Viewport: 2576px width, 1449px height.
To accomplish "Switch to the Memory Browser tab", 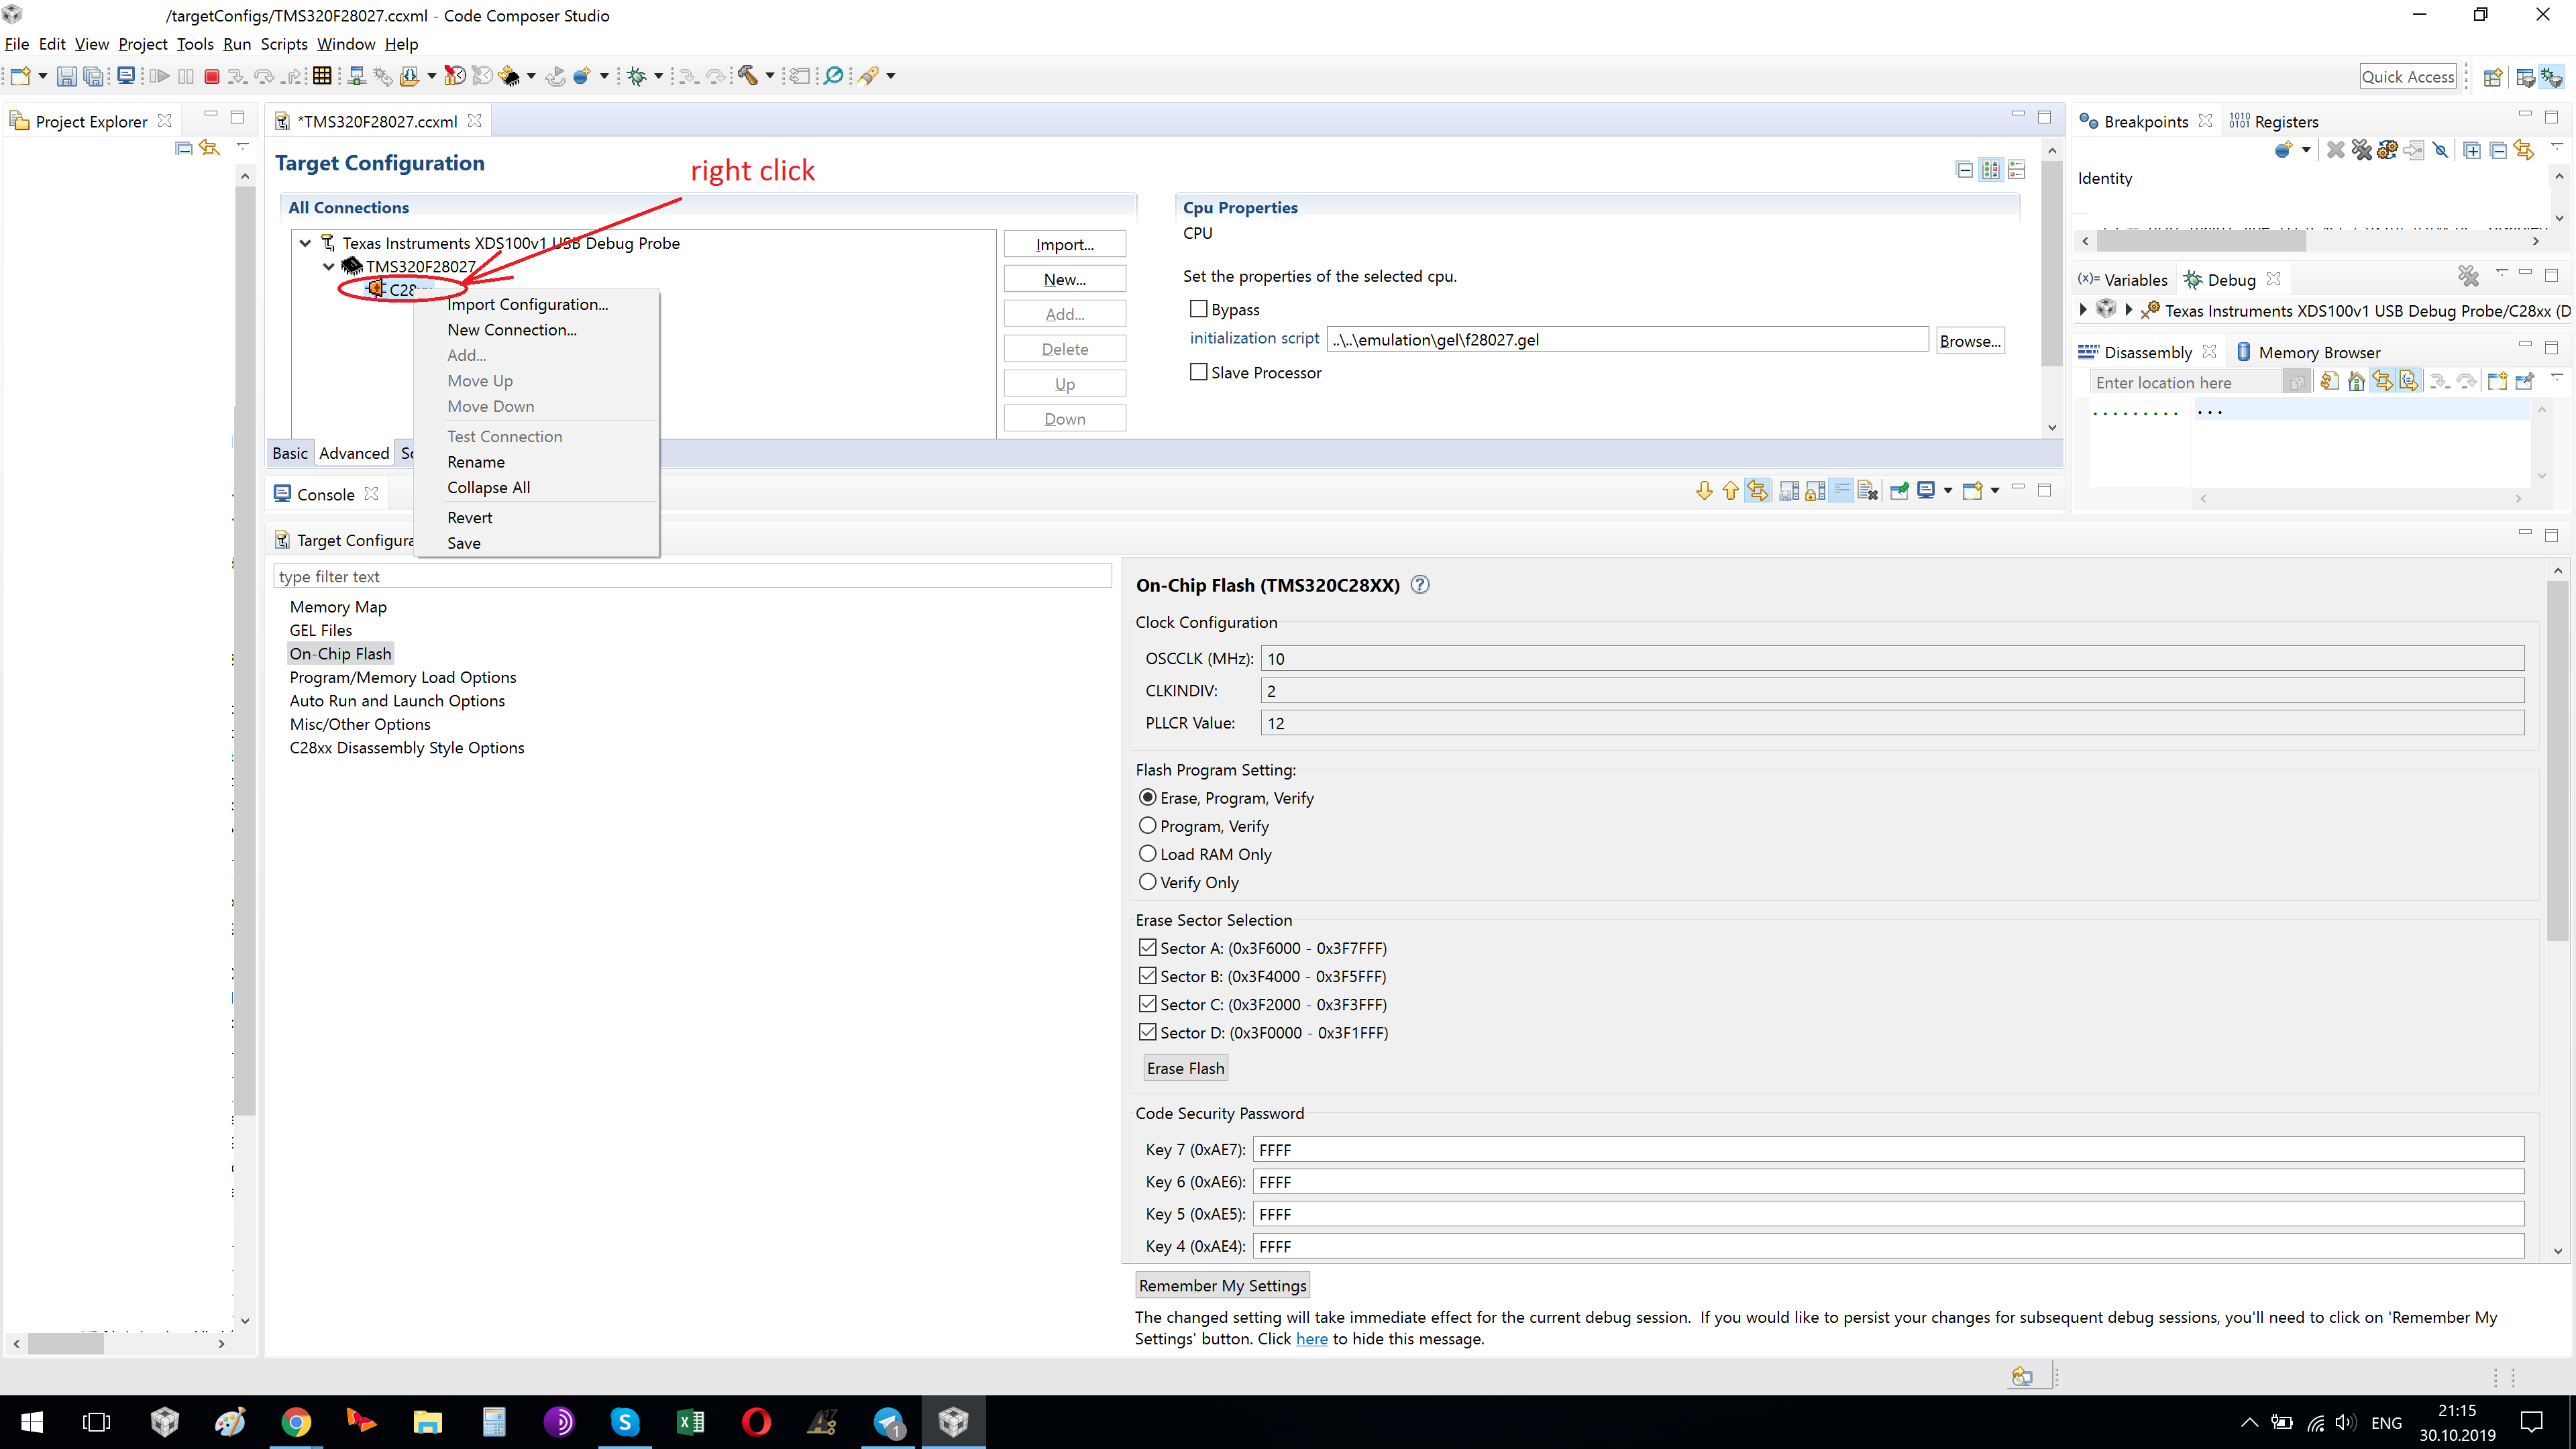I will 2308,352.
